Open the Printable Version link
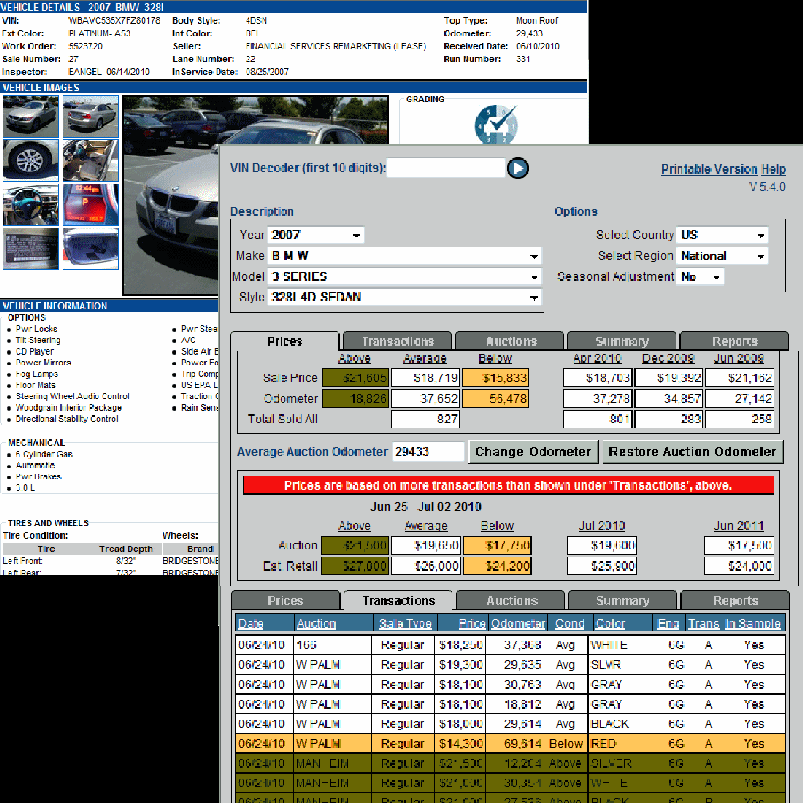This screenshot has height=803, width=803. point(709,169)
